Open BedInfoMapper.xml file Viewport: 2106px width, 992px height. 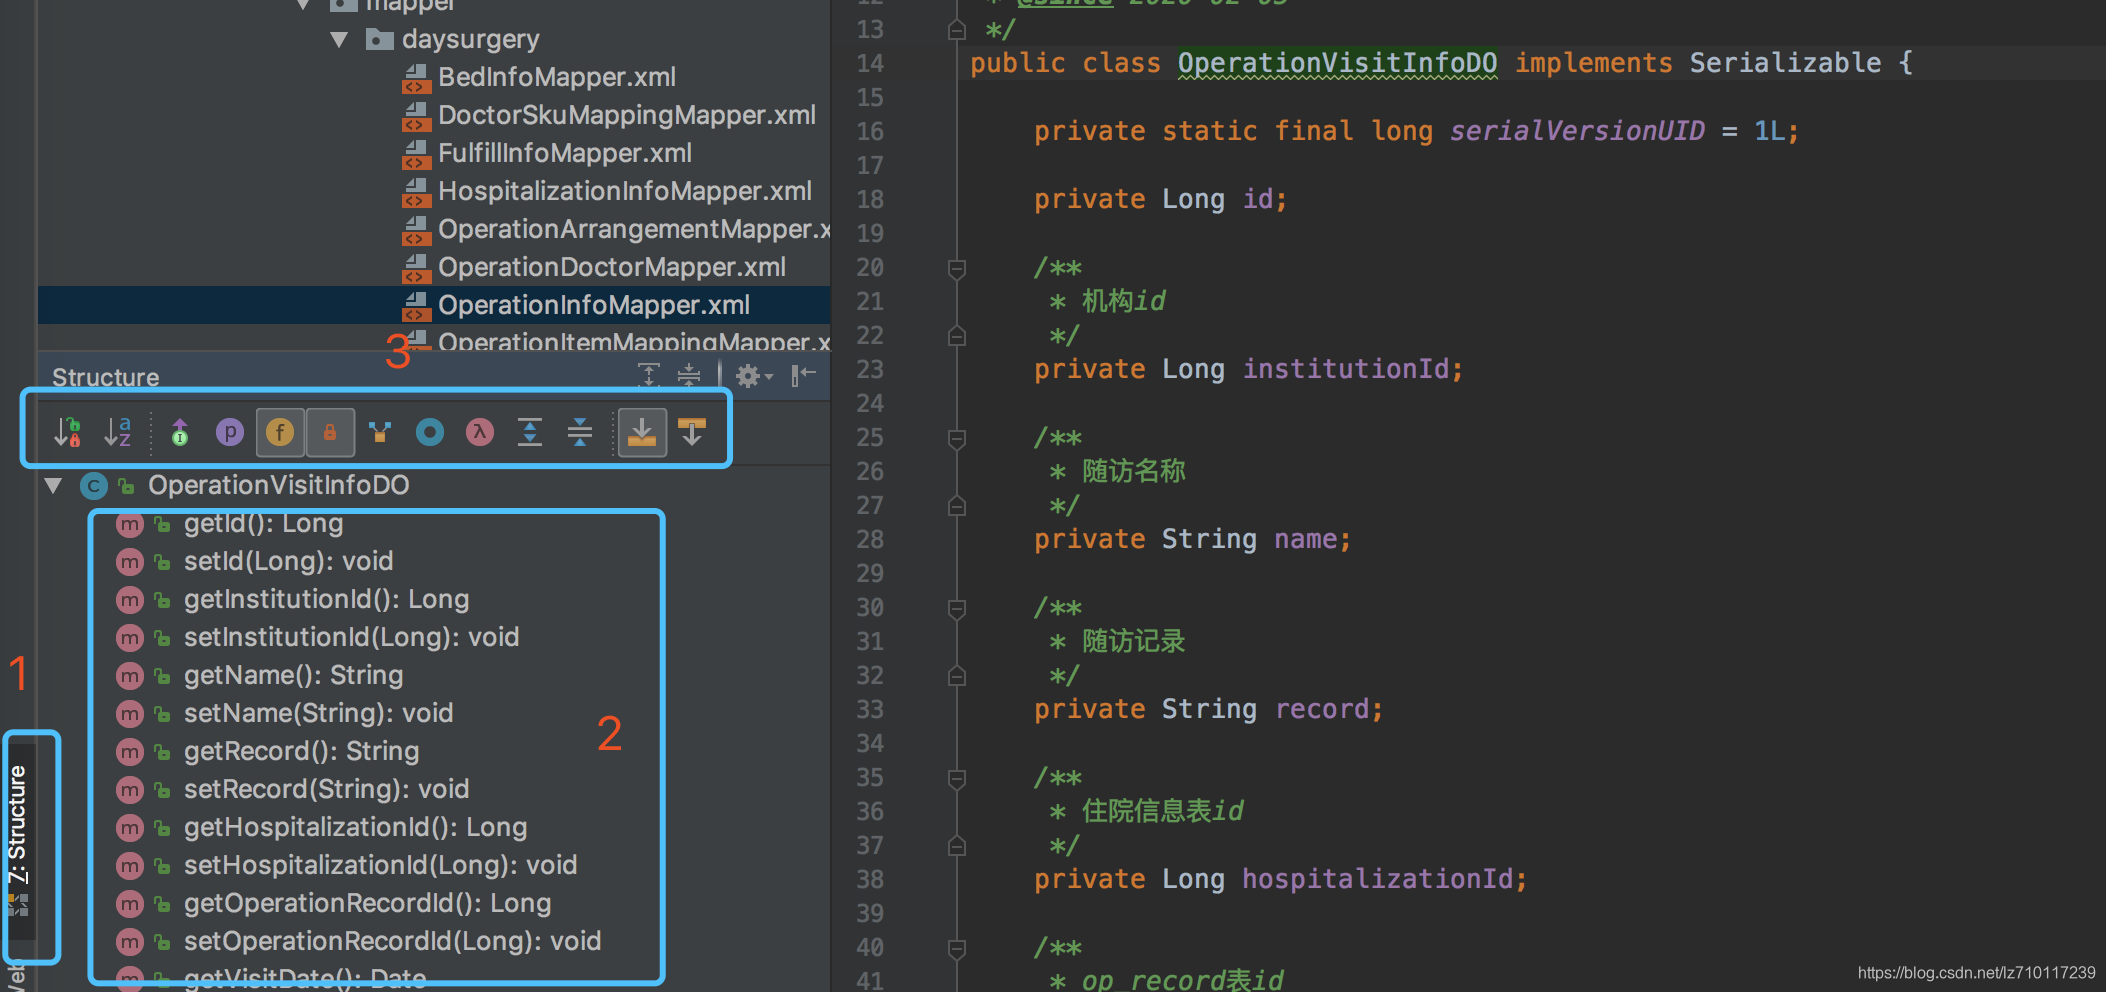[x=557, y=77]
